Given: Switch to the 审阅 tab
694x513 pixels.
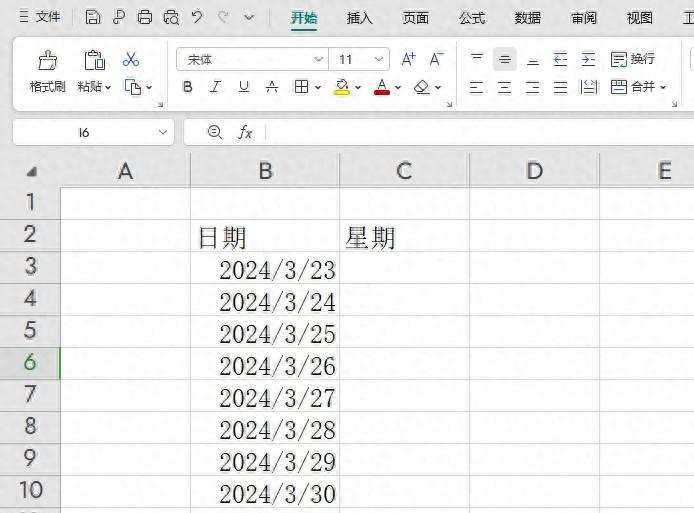Looking at the screenshot, I should [584, 18].
